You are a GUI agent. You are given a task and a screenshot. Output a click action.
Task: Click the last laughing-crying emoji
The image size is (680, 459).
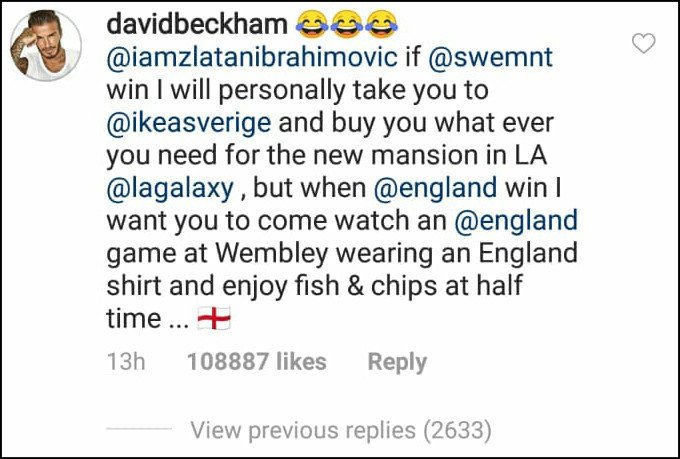(381, 25)
